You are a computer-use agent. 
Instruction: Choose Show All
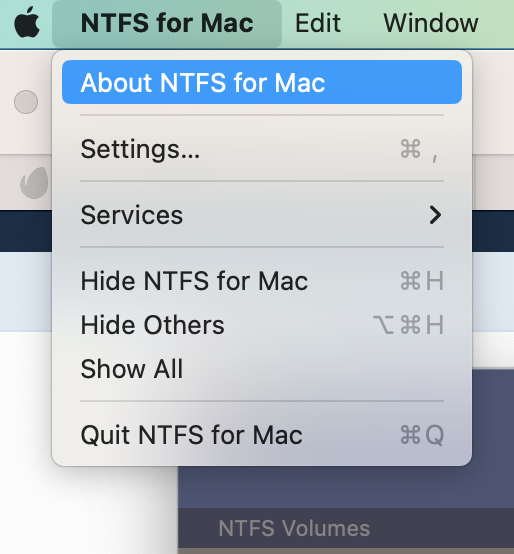[x=262, y=369]
